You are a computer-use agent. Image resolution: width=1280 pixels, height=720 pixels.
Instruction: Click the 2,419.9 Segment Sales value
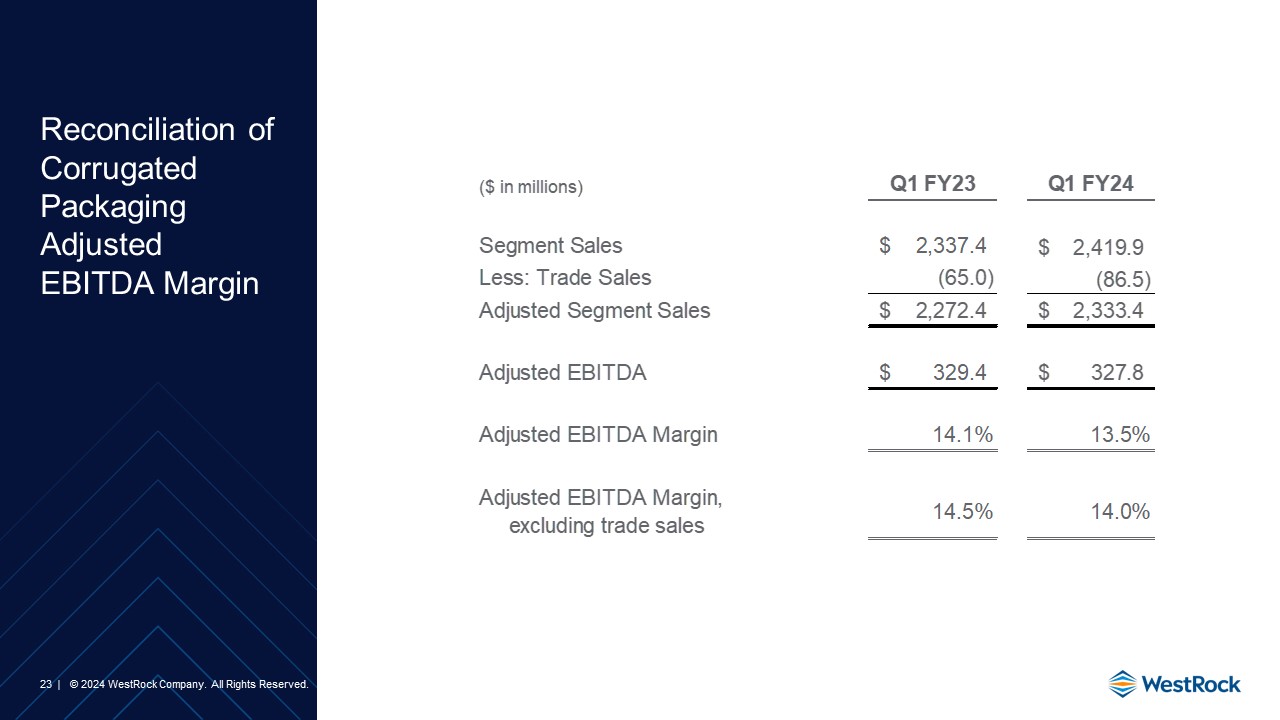click(1108, 248)
